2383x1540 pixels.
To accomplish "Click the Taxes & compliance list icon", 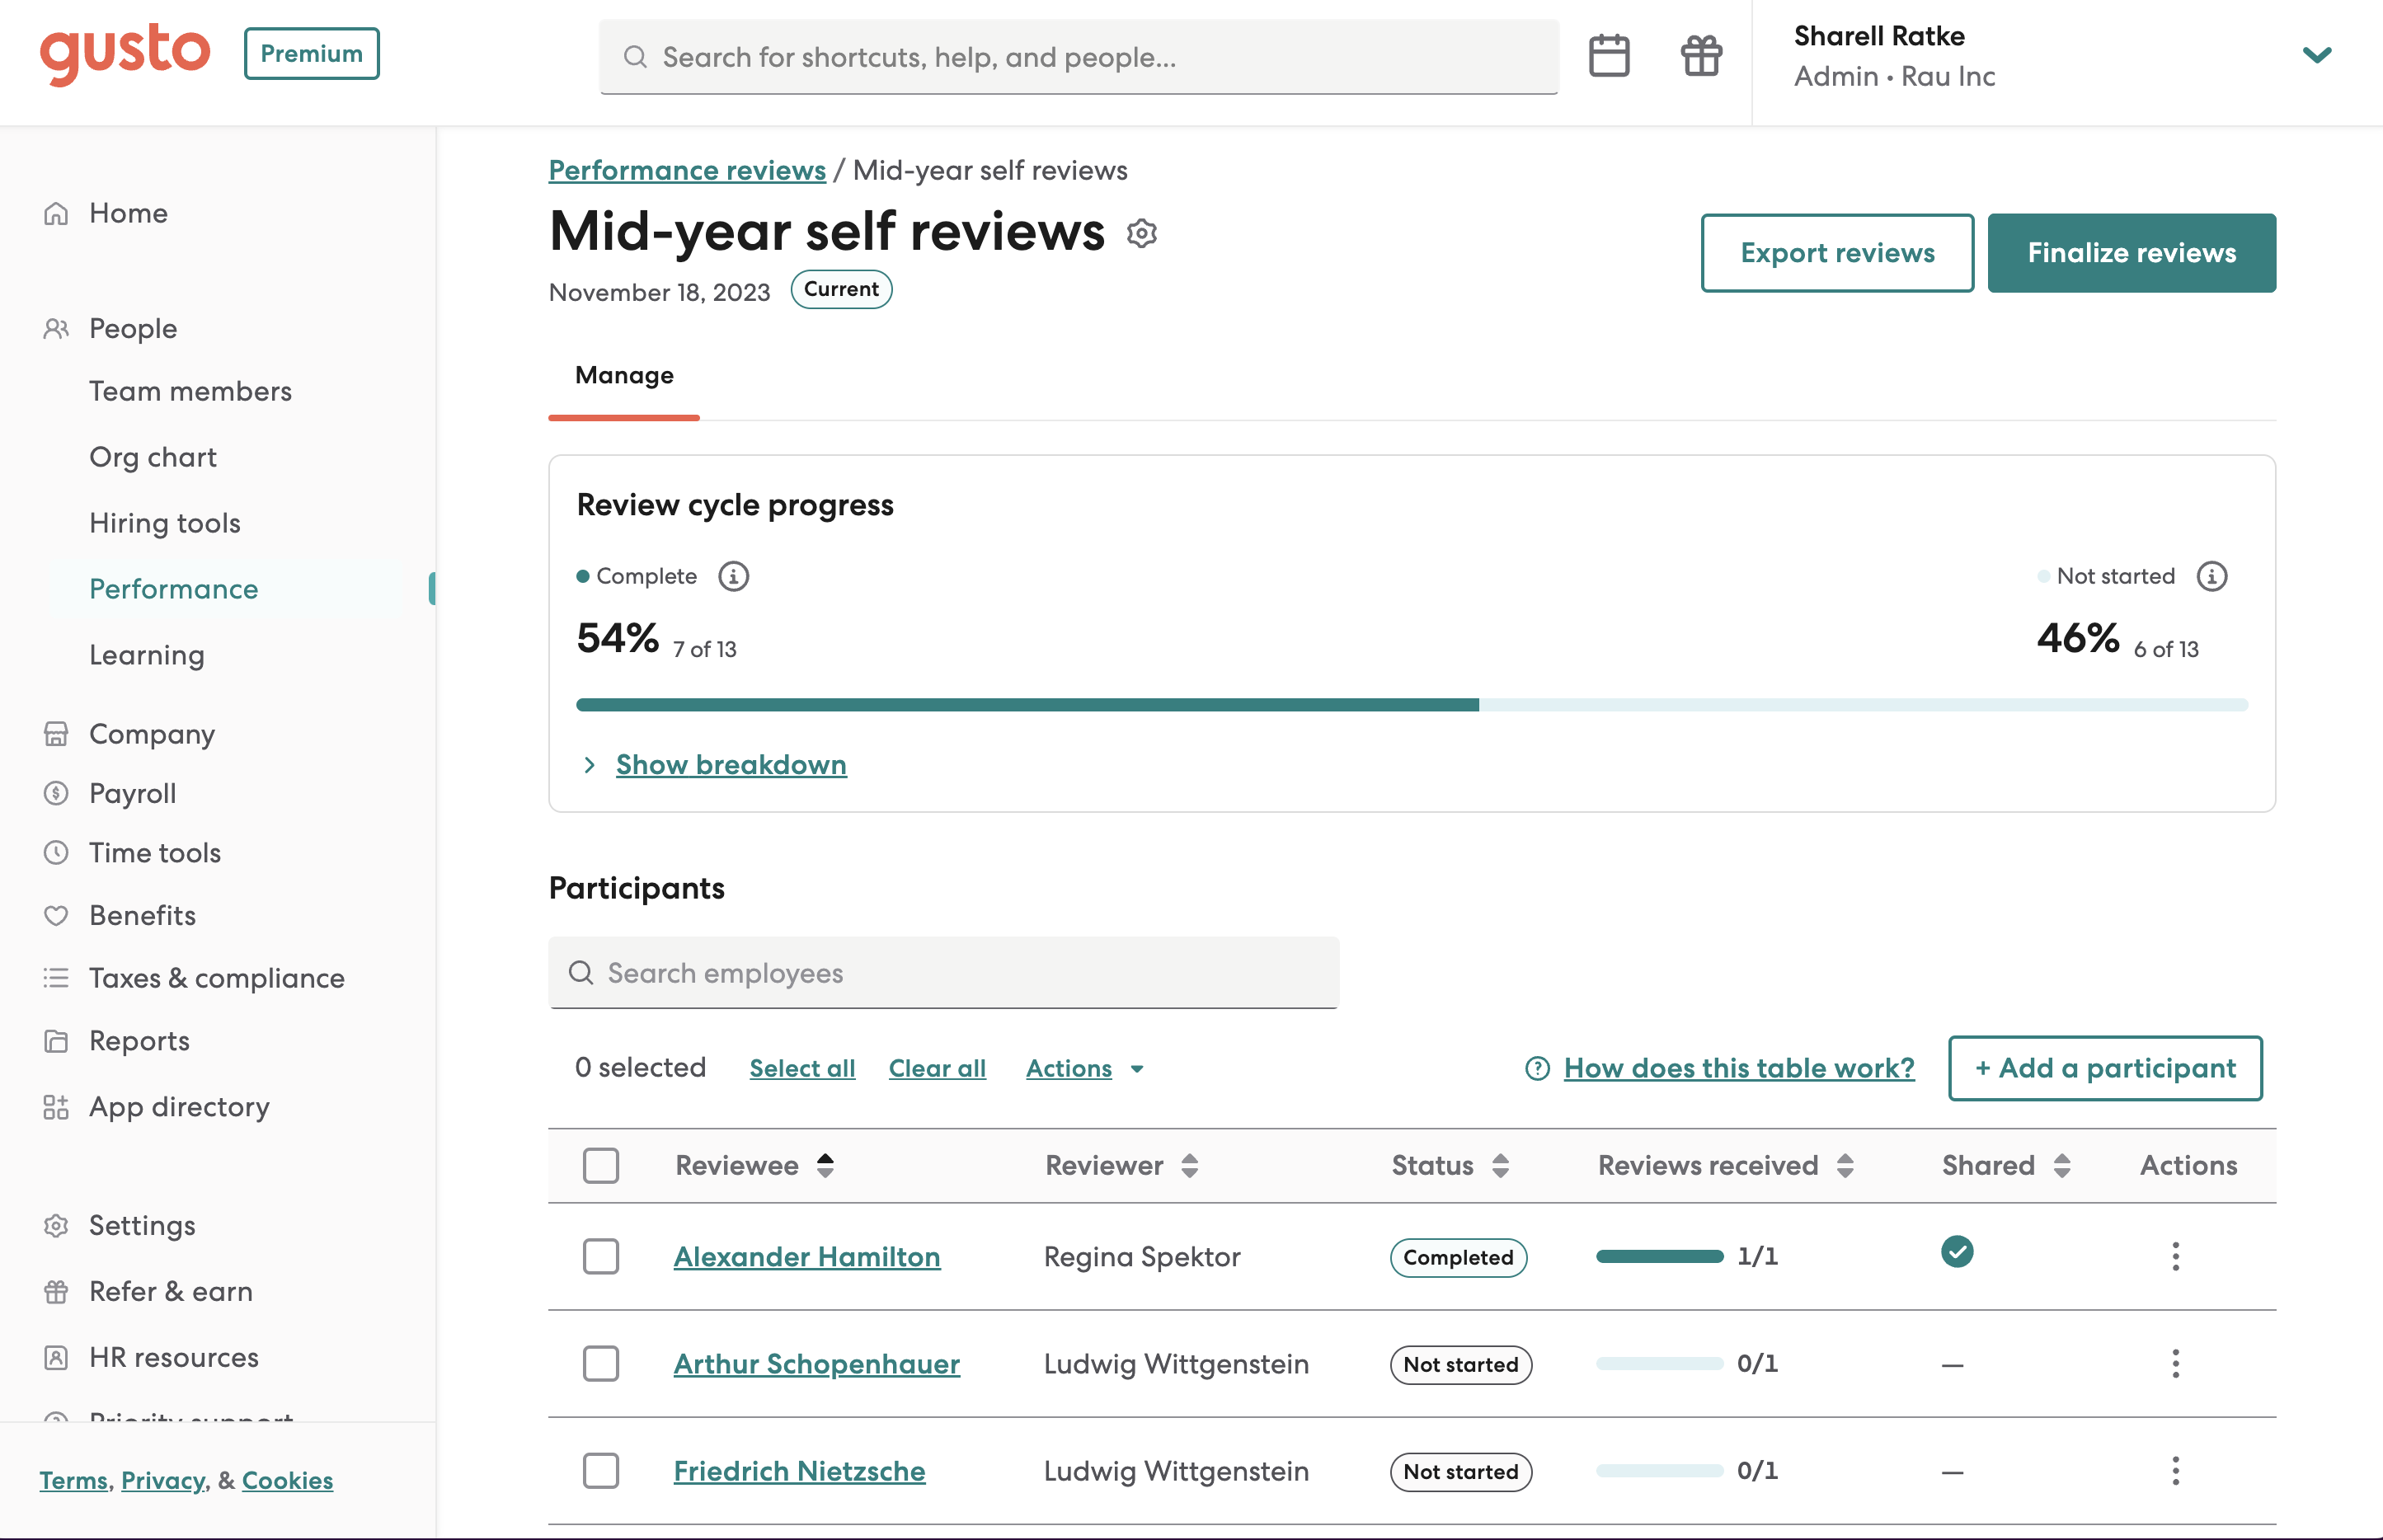I will 56,978.
